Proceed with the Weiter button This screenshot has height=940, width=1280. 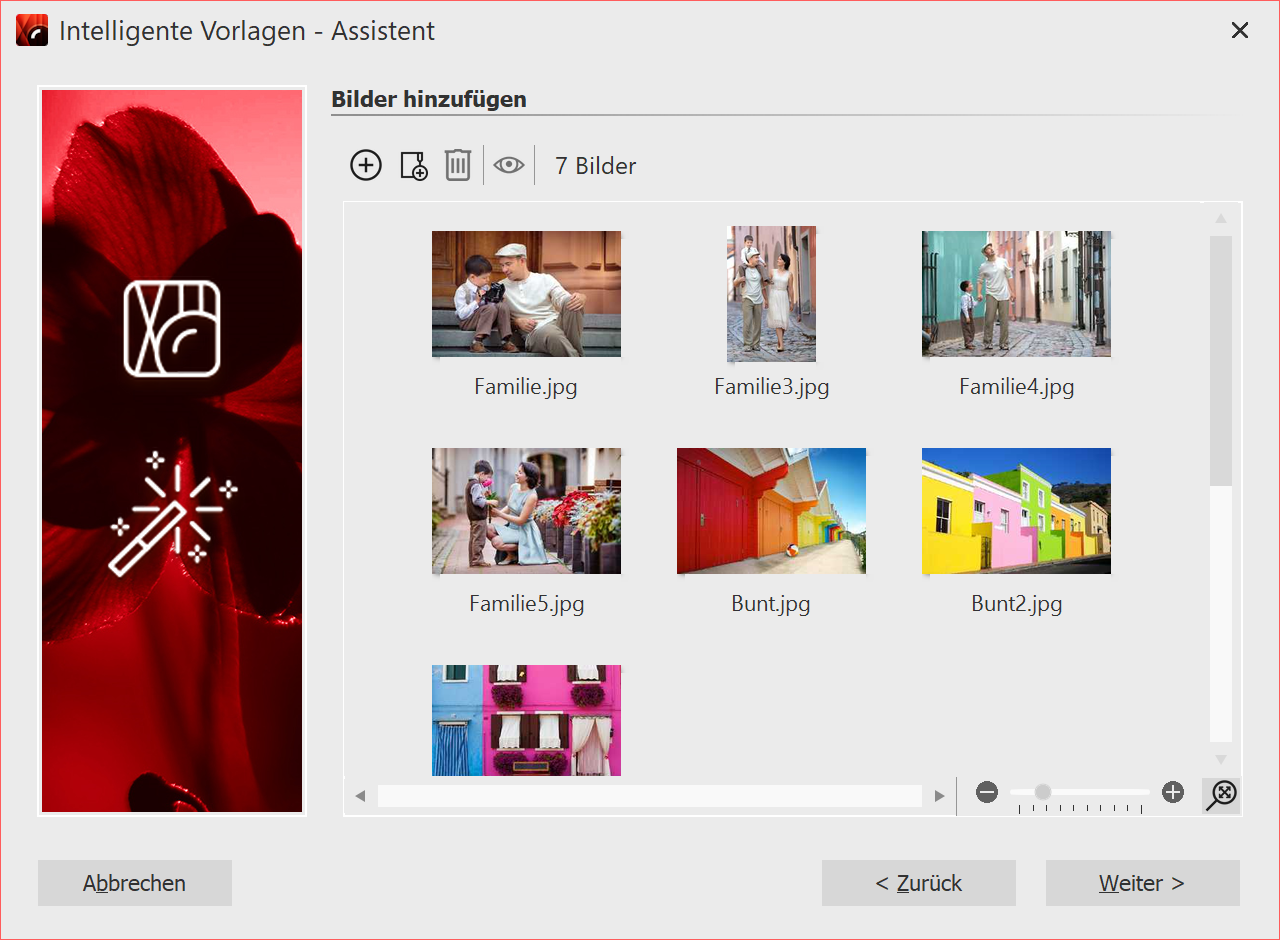(1142, 883)
